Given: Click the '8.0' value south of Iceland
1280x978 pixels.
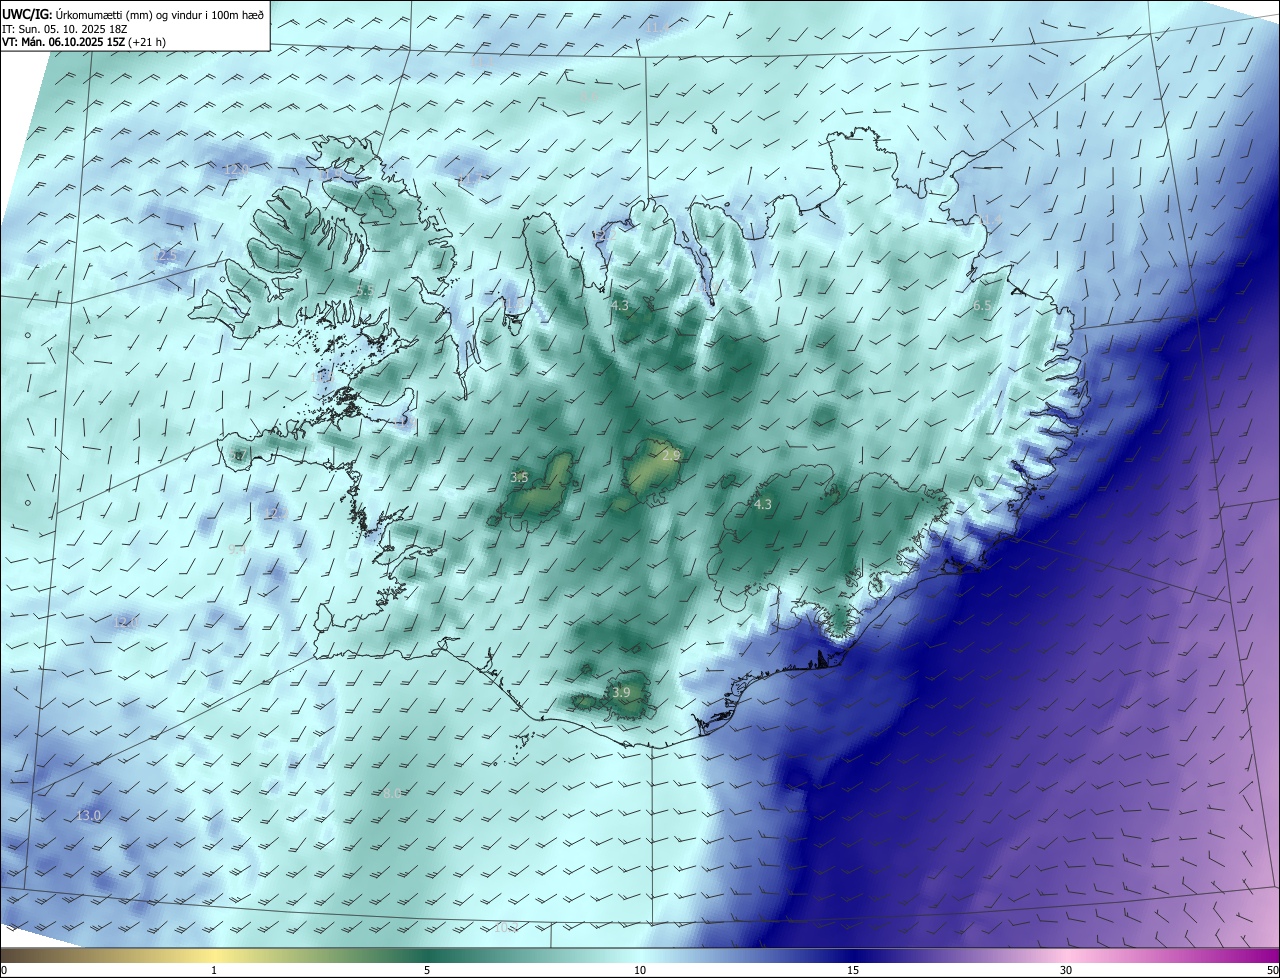Looking at the screenshot, I should coord(391,793).
